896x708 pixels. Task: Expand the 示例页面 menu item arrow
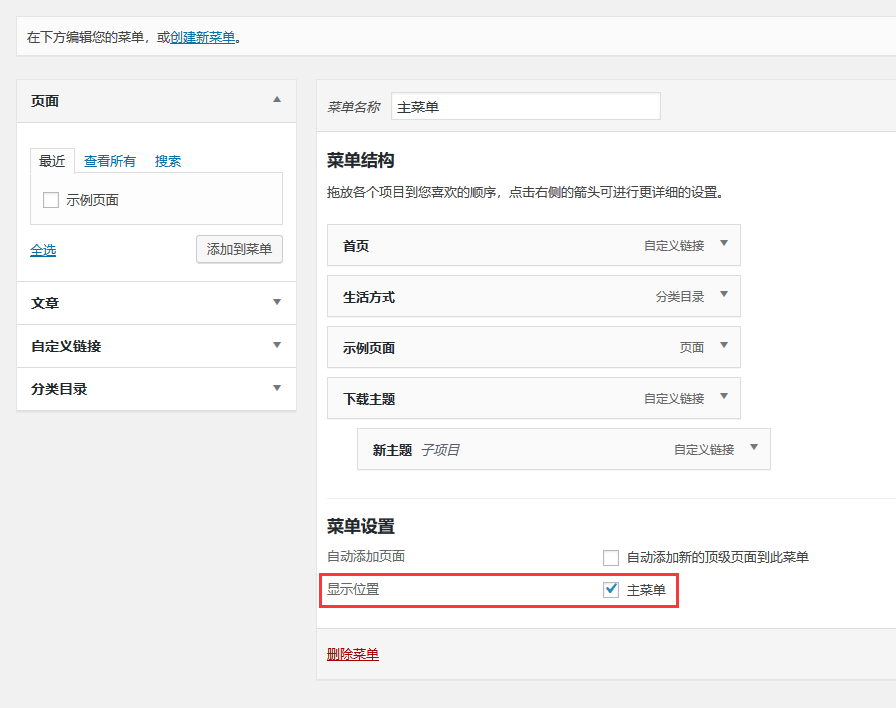coord(724,347)
